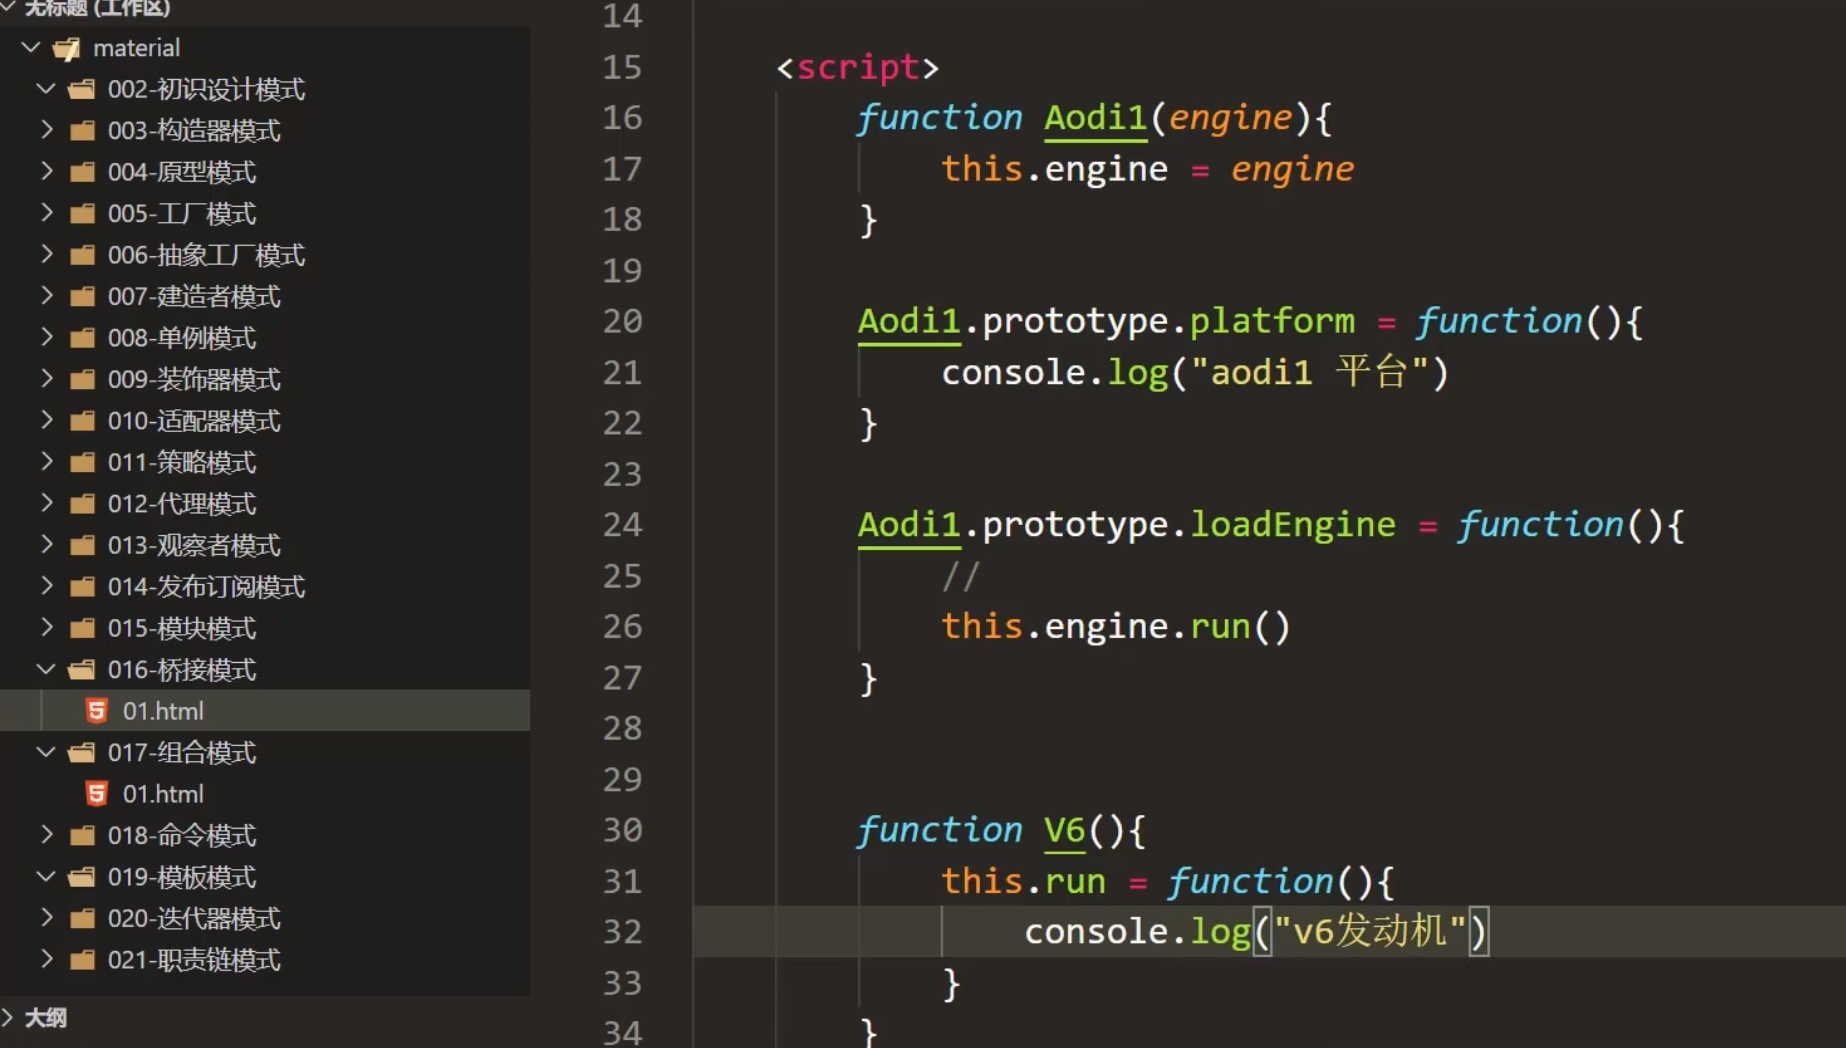The width and height of the screenshot is (1846, 1048).
Task: Click the "v6发动机" string on line 32
Action: pyautogui.click(x=1370, y=931)
